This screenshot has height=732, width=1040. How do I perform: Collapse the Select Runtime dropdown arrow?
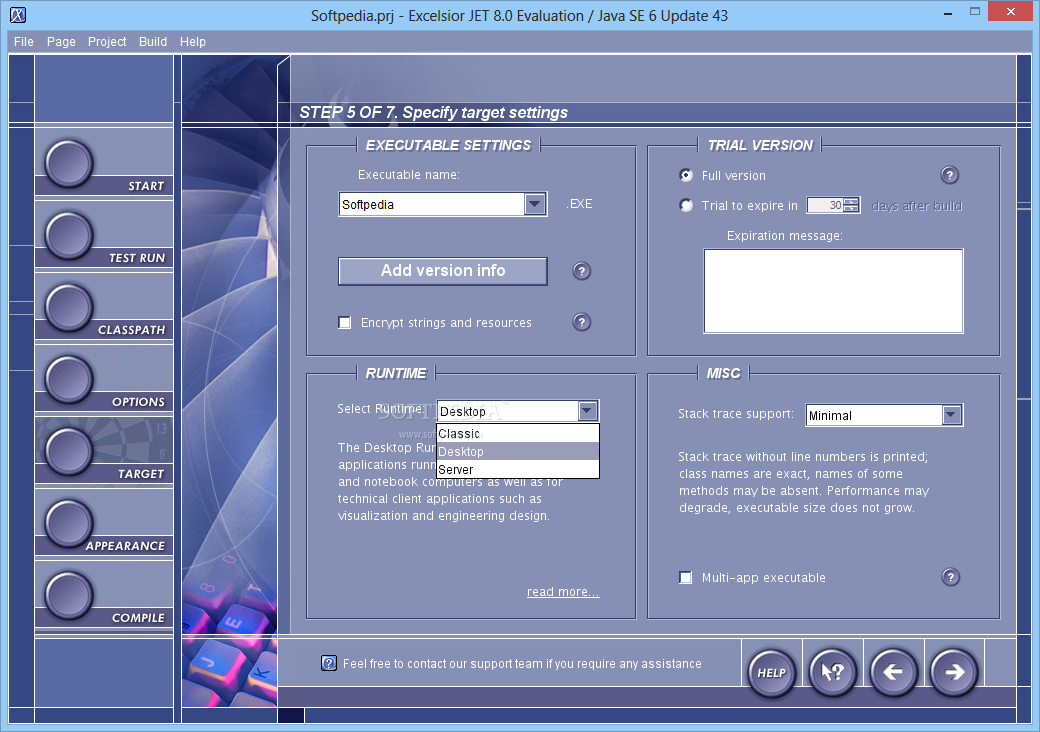tap(587, 411)
